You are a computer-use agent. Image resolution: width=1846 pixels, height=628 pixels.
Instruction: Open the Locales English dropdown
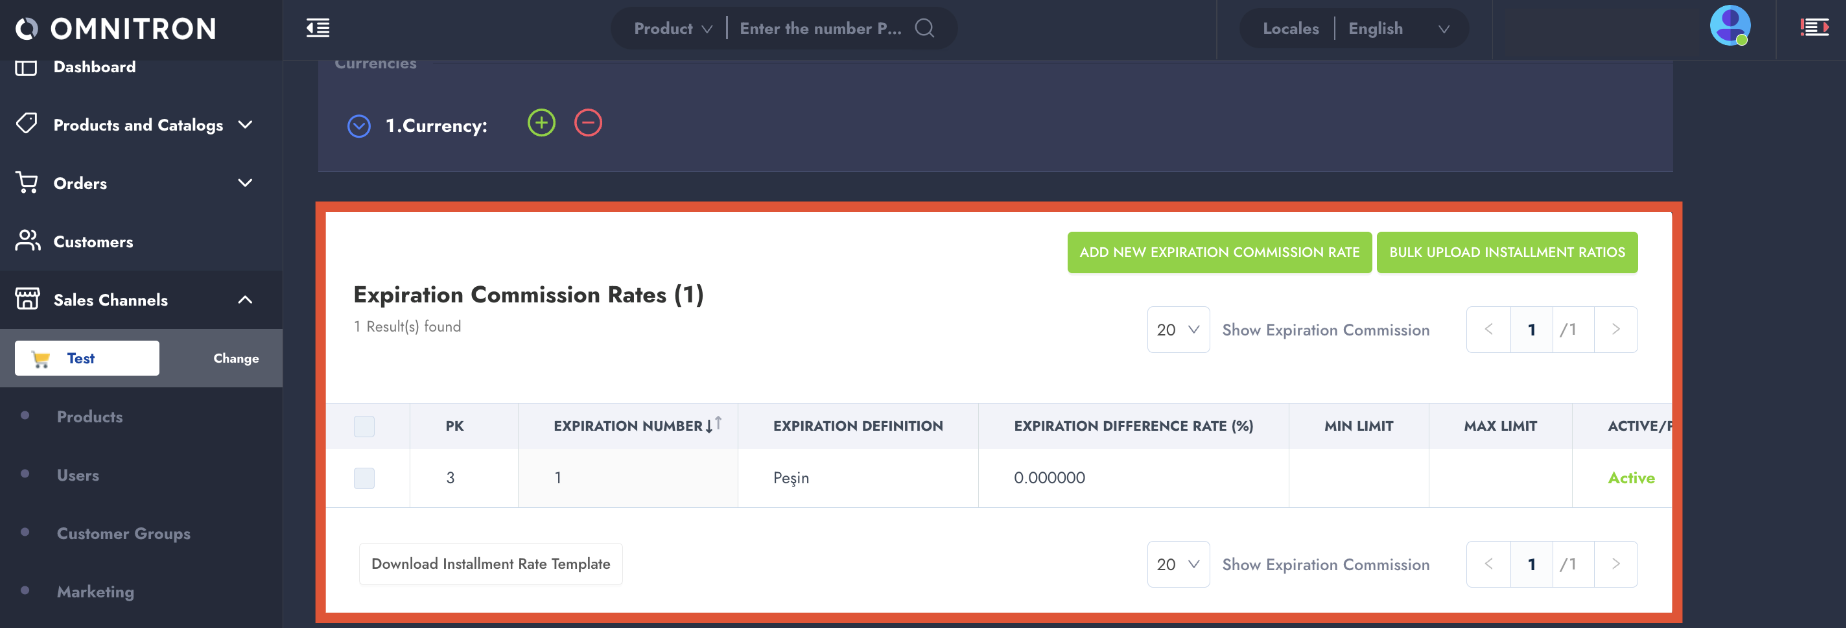coord(1398,29)
